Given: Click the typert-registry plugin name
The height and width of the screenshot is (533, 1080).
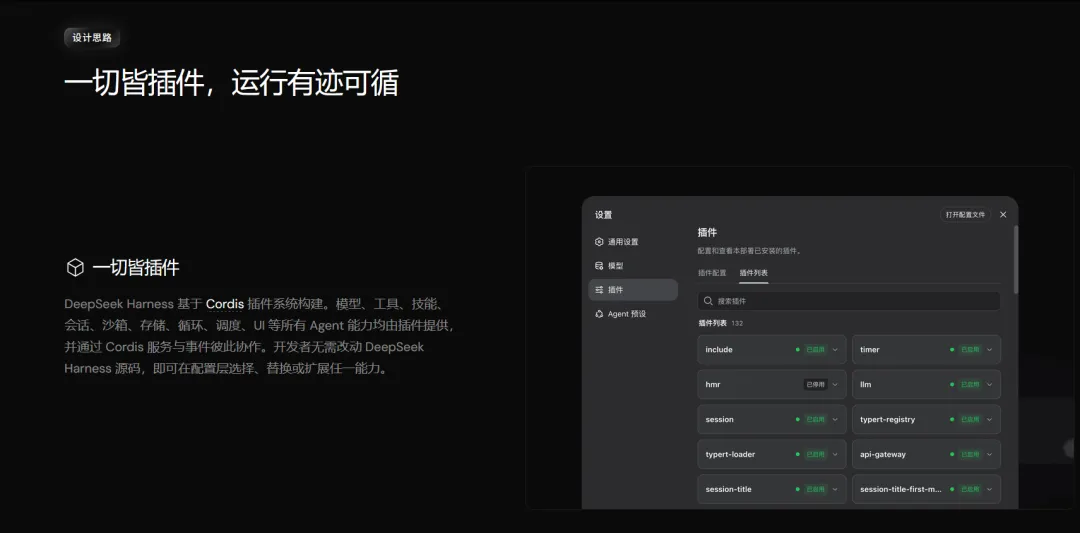Looking at the screenshot, I should click(888, 419).
